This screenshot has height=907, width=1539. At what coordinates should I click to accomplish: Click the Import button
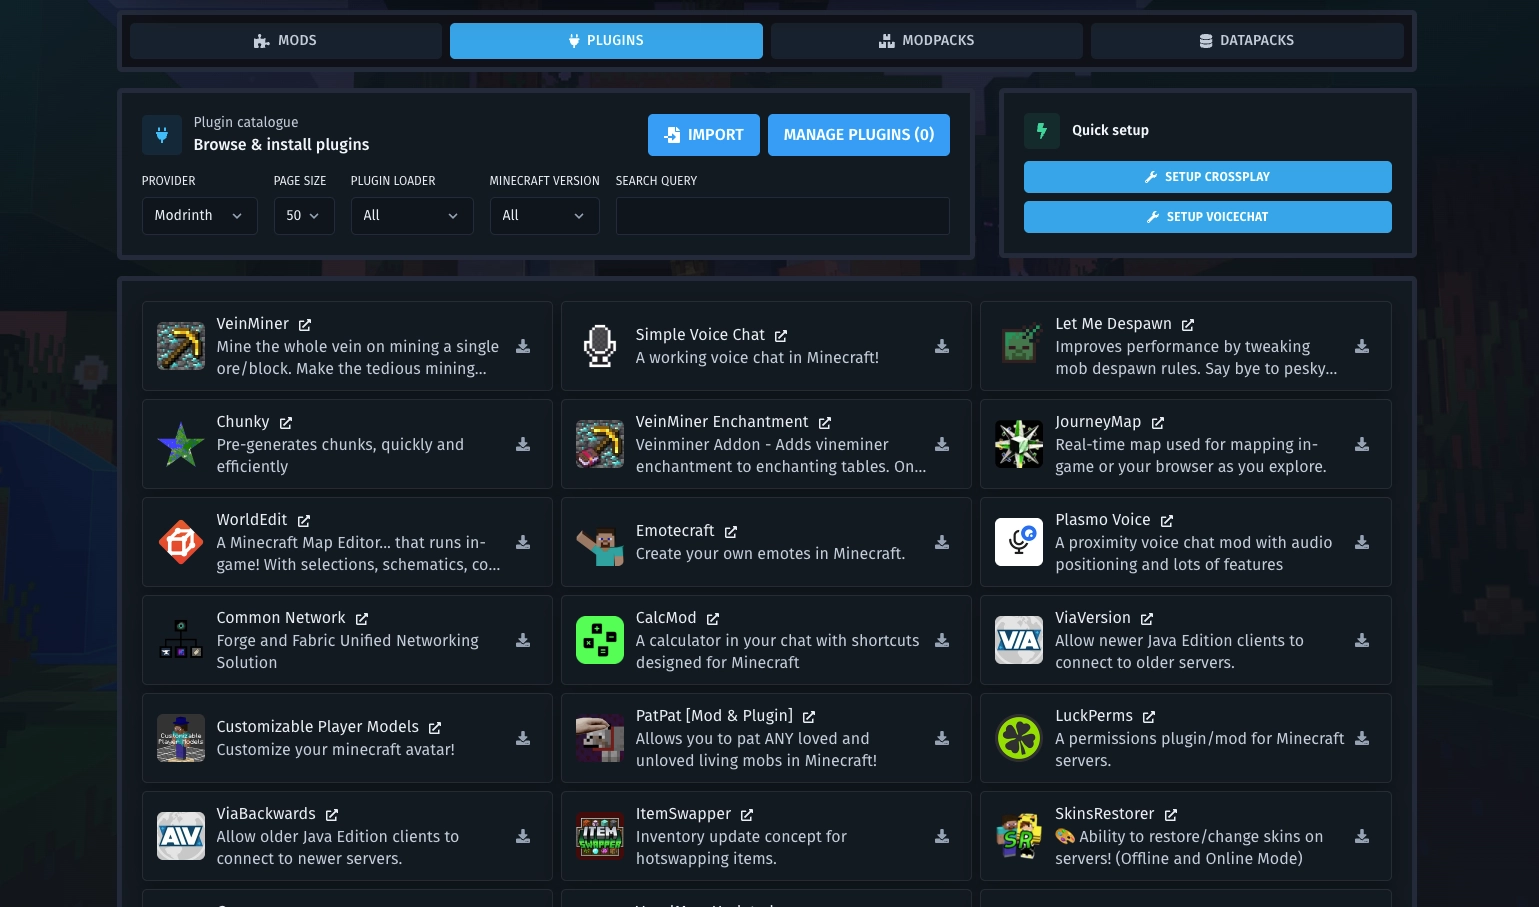pyautogui.click(x=704, y=135)
